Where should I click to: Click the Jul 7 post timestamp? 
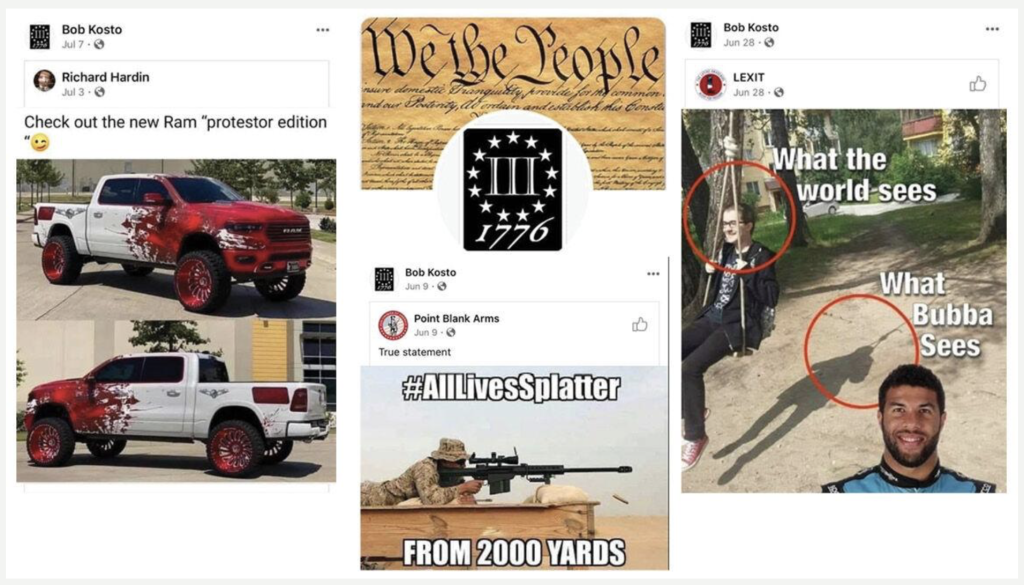pos(73,44)
